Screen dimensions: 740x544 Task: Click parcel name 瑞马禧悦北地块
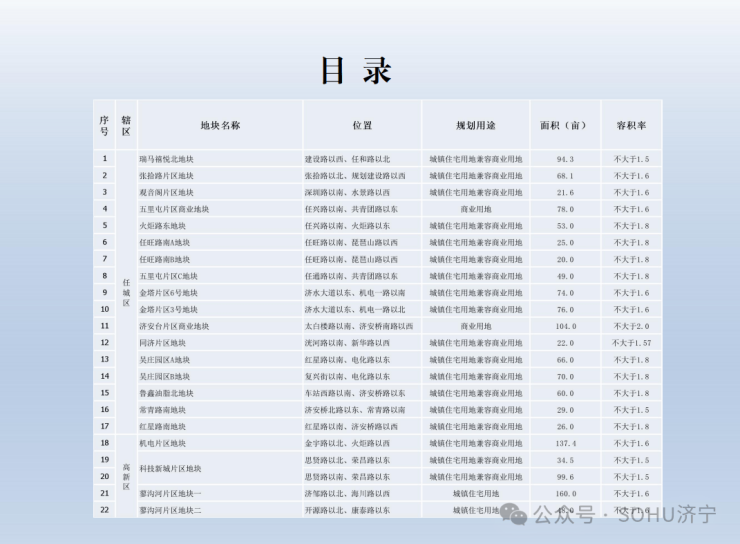coord(166,159)
